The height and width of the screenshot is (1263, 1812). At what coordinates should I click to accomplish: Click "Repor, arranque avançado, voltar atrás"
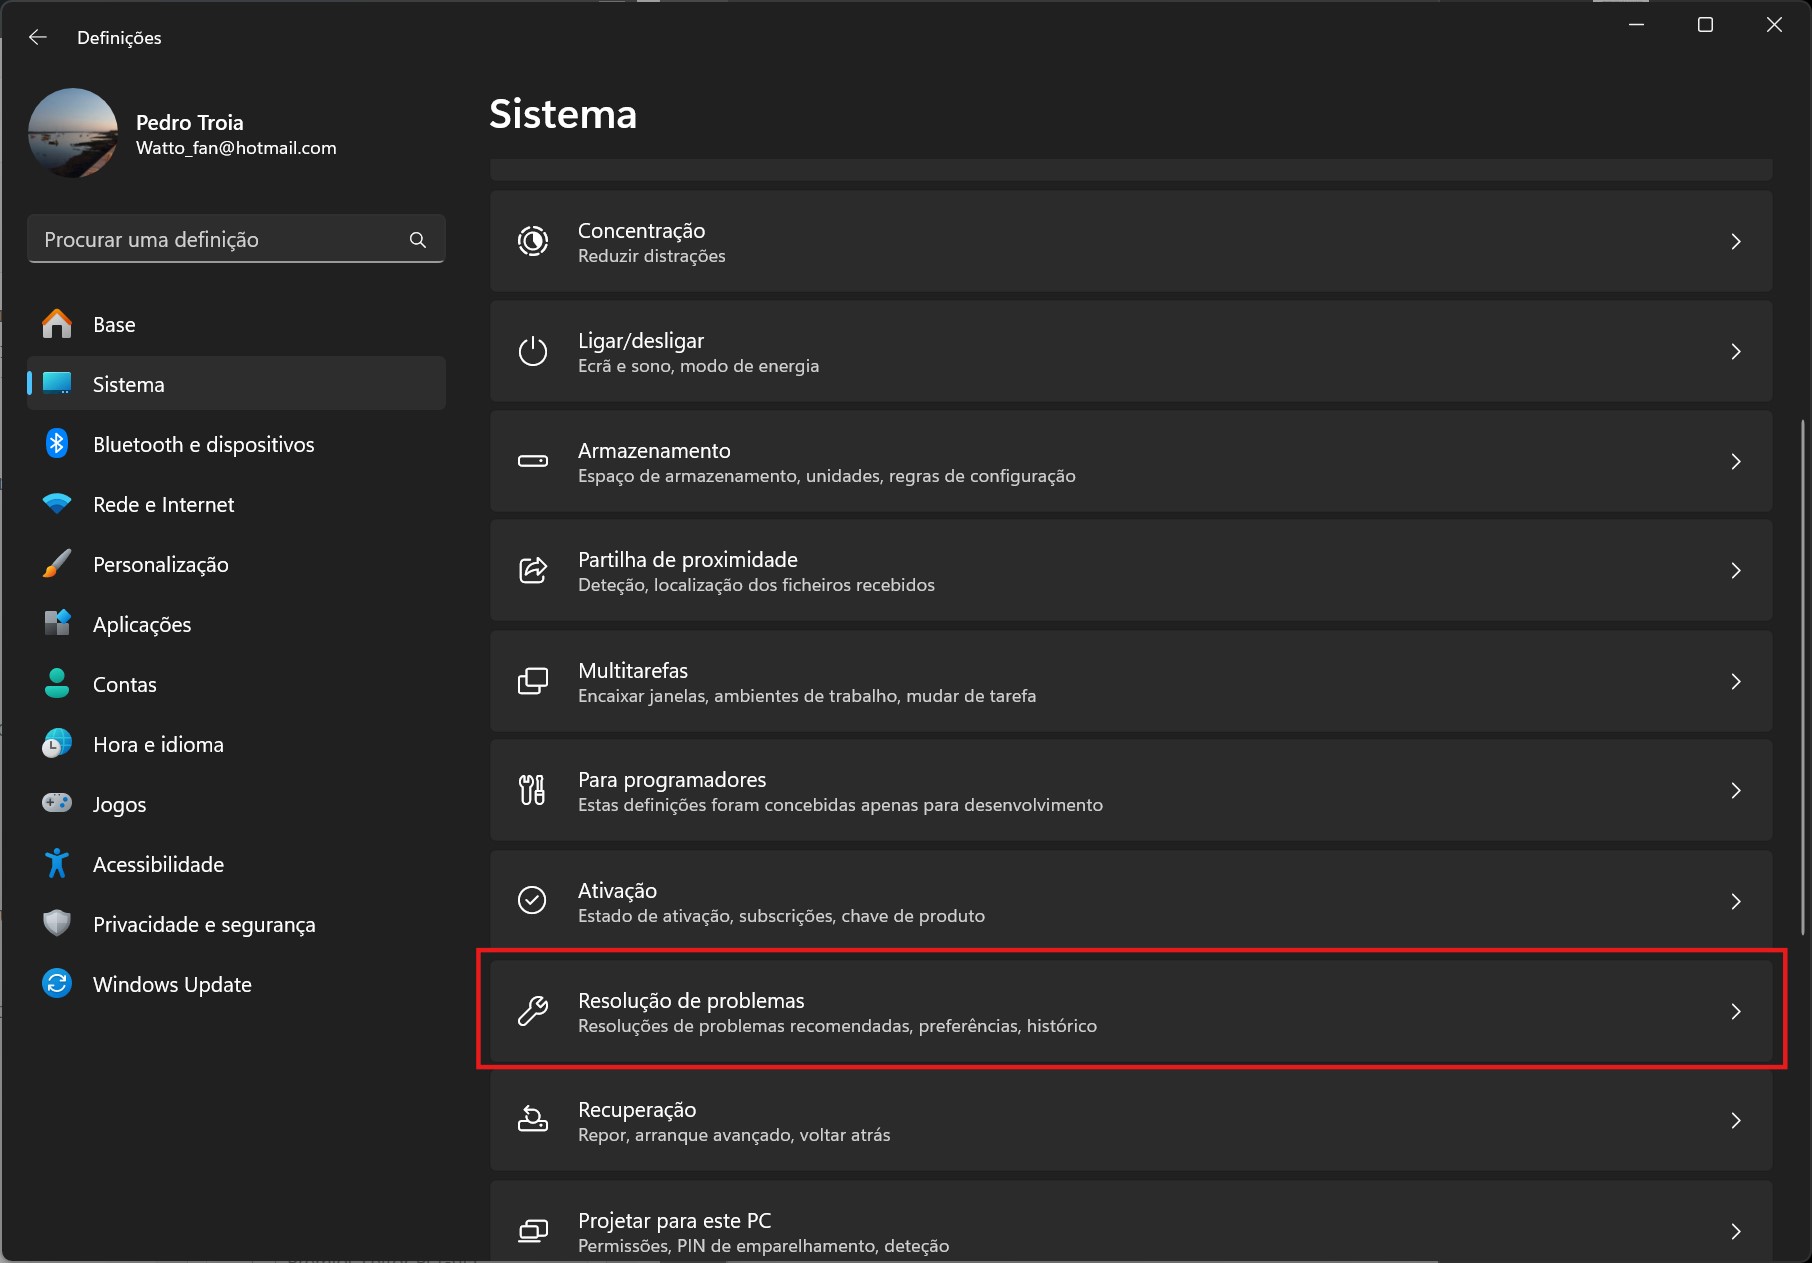point(734,1135)
